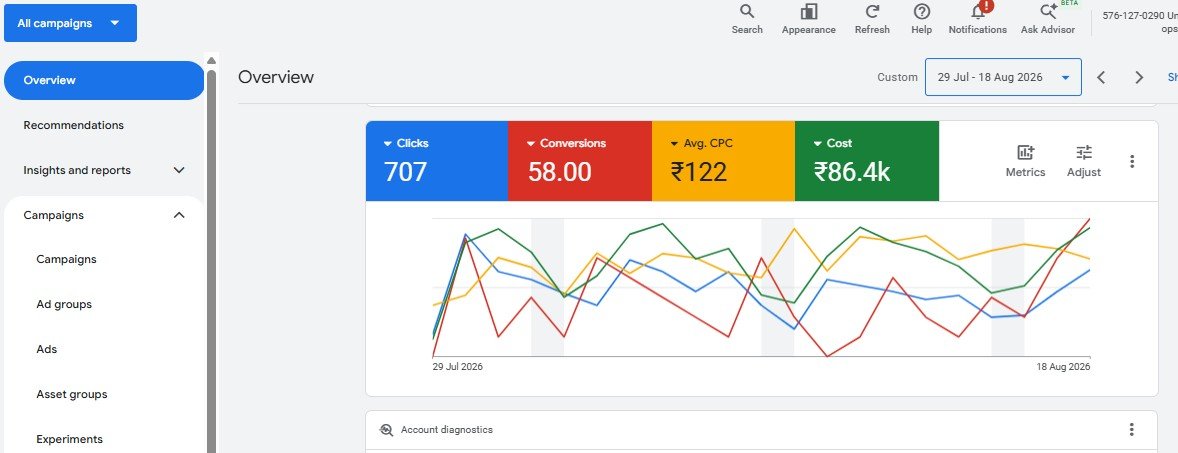Open the Help menu

[922, 20]
